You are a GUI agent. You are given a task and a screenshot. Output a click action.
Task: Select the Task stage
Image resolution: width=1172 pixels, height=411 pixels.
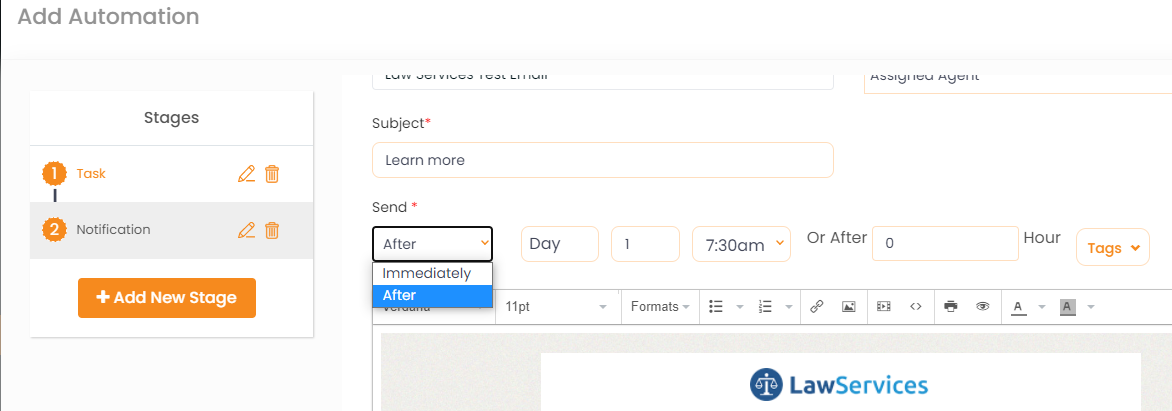point(91,173)
